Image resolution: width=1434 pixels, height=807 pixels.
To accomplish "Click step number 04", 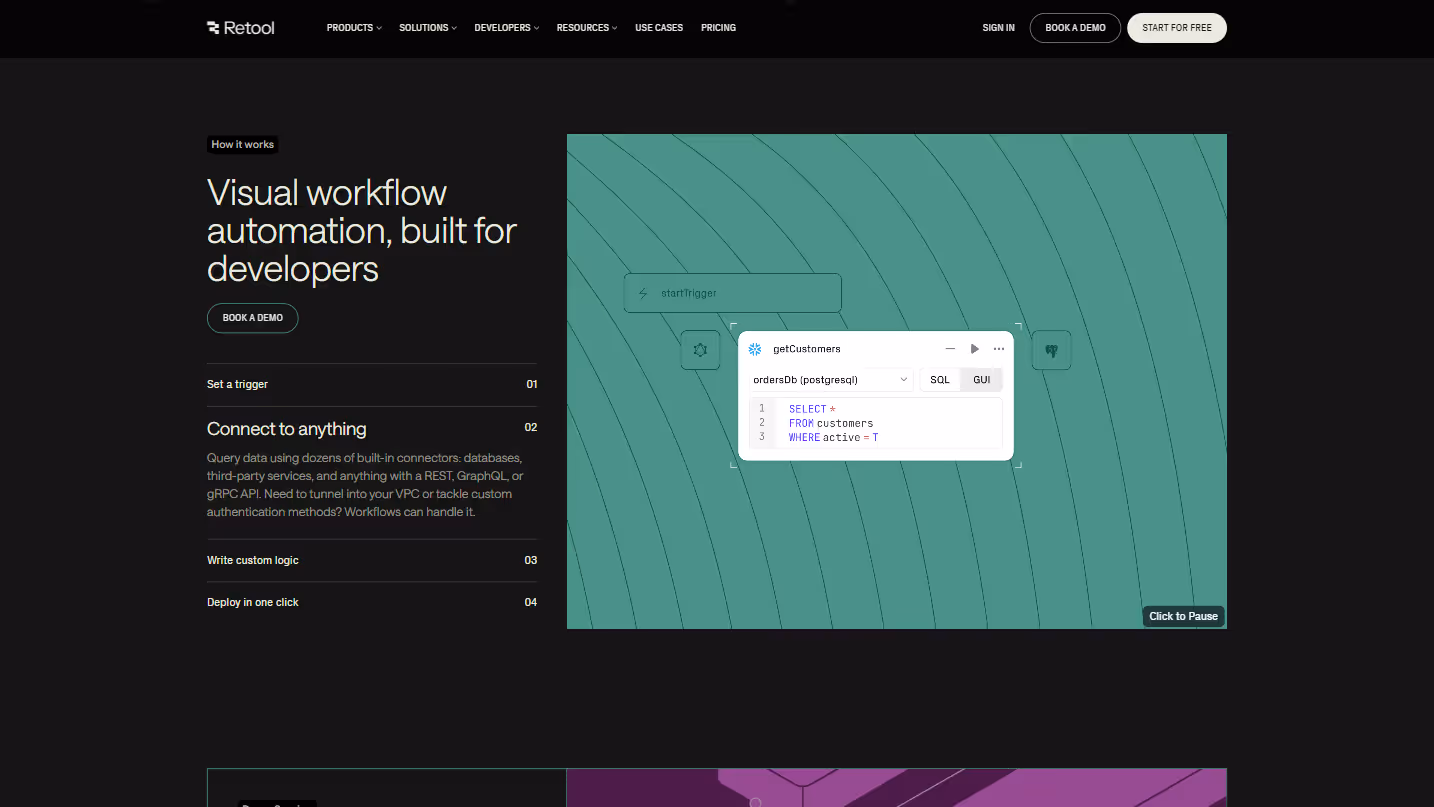I will [x=531, y=602].
